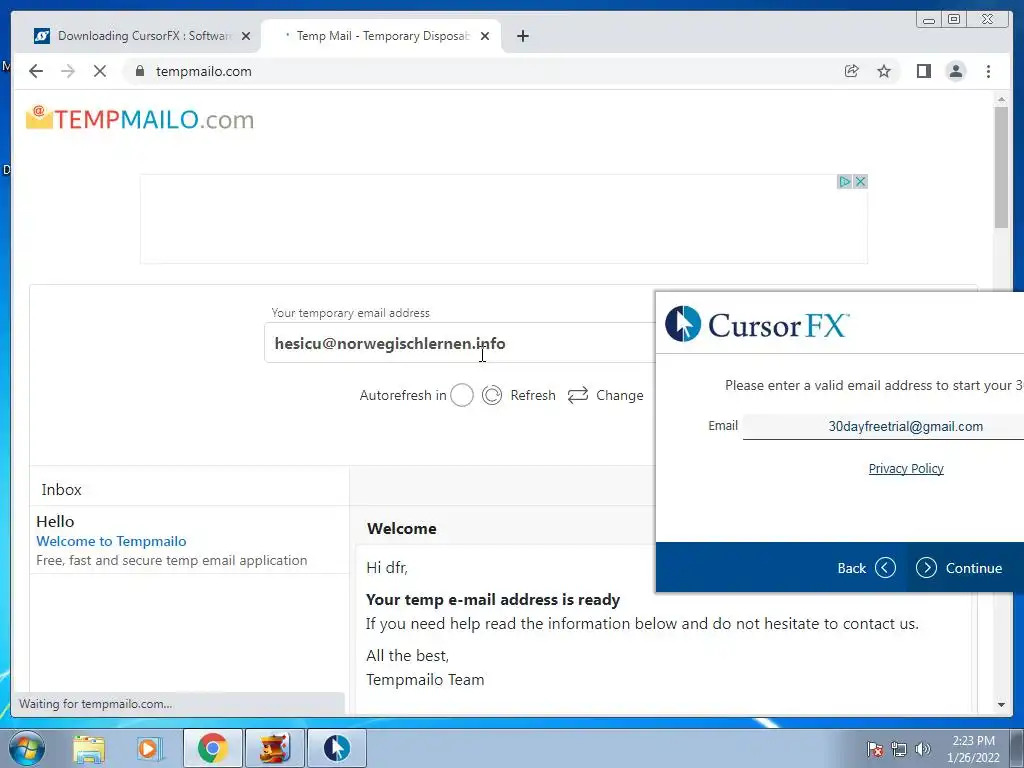This screenshot has height=768, width=1024.
Task: Click the Change arrows icon
Action: pyautogui.click(x=578, y=395)
